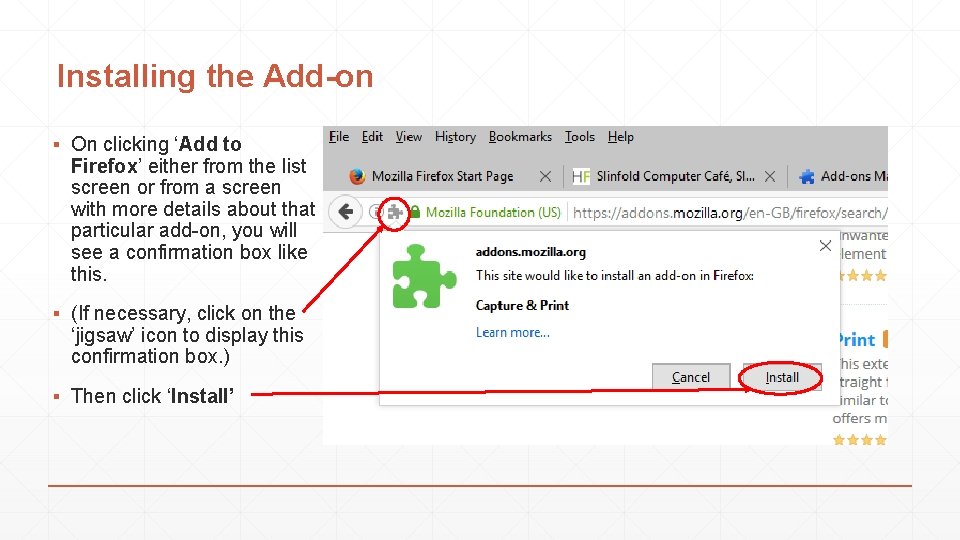The height and width of the screenshot is (540, 960).
Task: Open the Edit menu
Action: click(x=372, y=137)
